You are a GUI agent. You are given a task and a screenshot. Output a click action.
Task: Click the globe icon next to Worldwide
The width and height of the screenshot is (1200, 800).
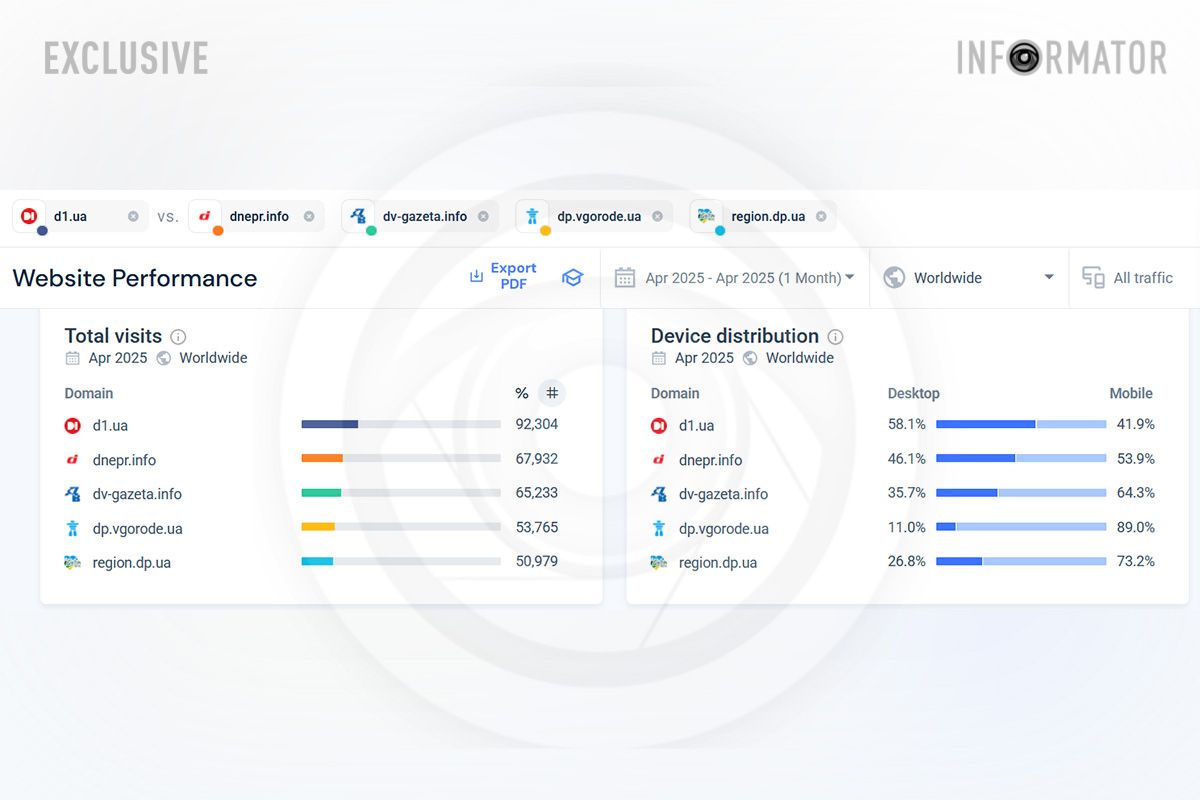[x=893, y=277]
